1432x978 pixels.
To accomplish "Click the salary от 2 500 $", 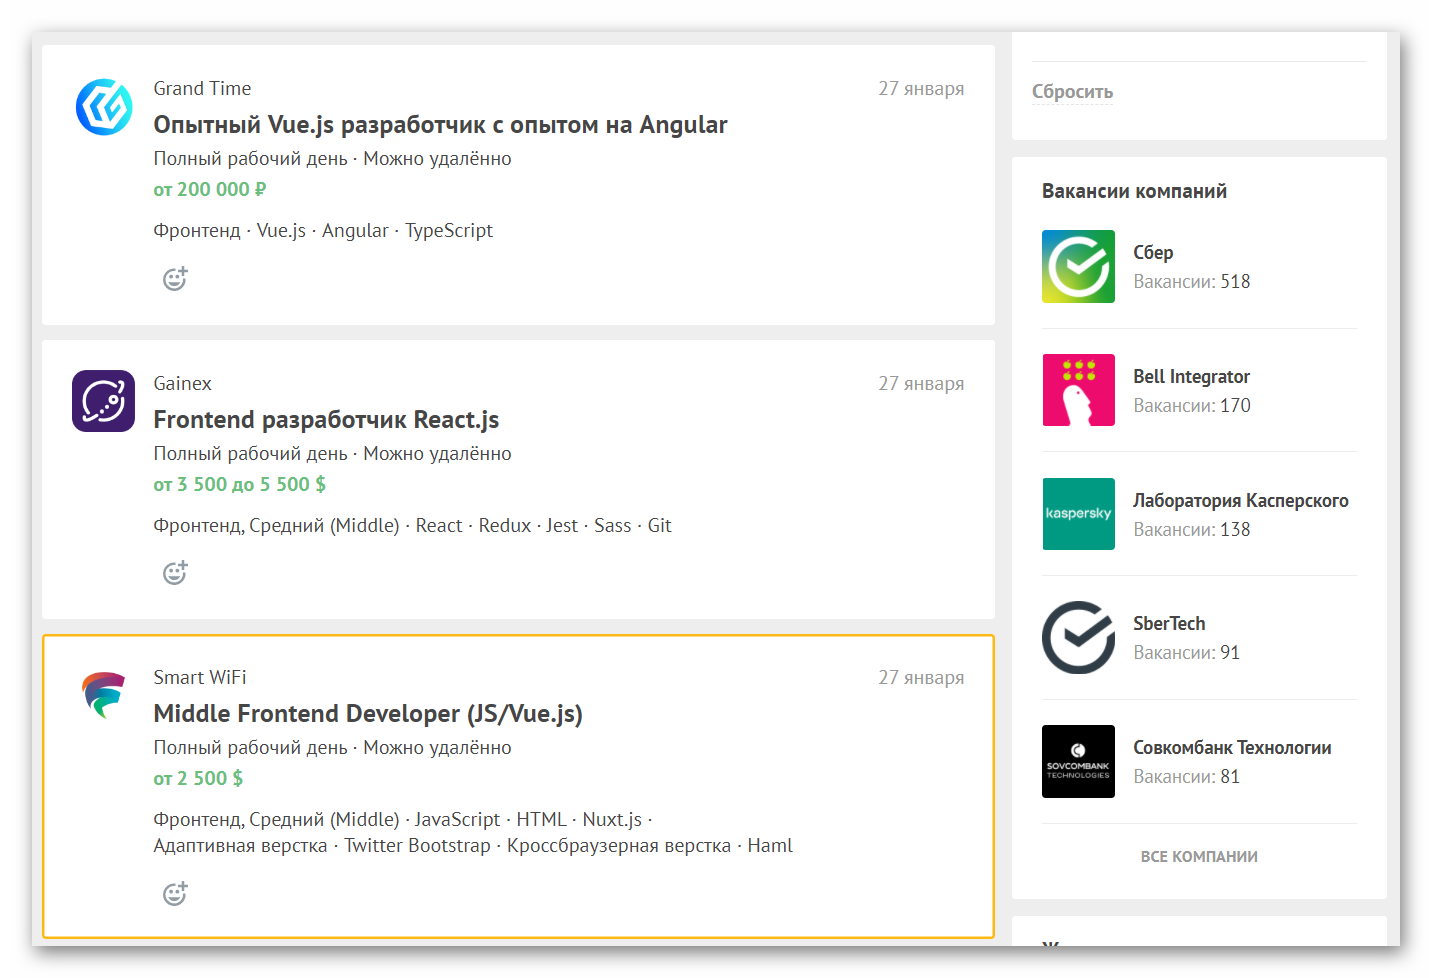I will (x=198, y=779).
